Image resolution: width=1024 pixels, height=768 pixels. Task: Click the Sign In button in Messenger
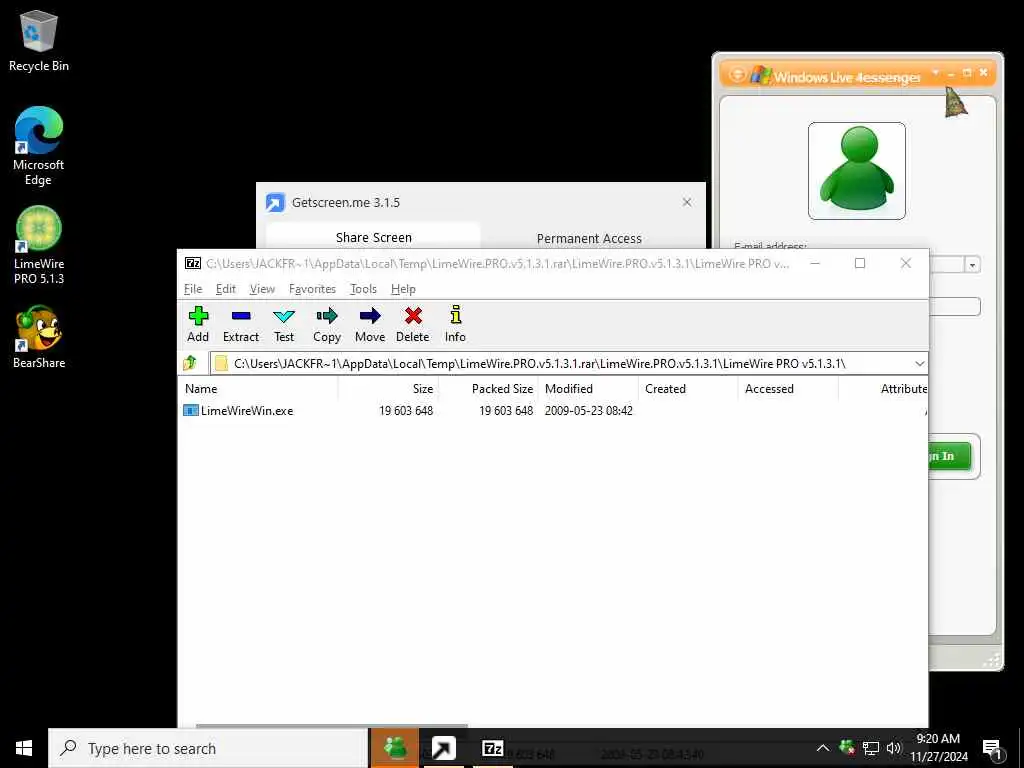tap(950, 456)
